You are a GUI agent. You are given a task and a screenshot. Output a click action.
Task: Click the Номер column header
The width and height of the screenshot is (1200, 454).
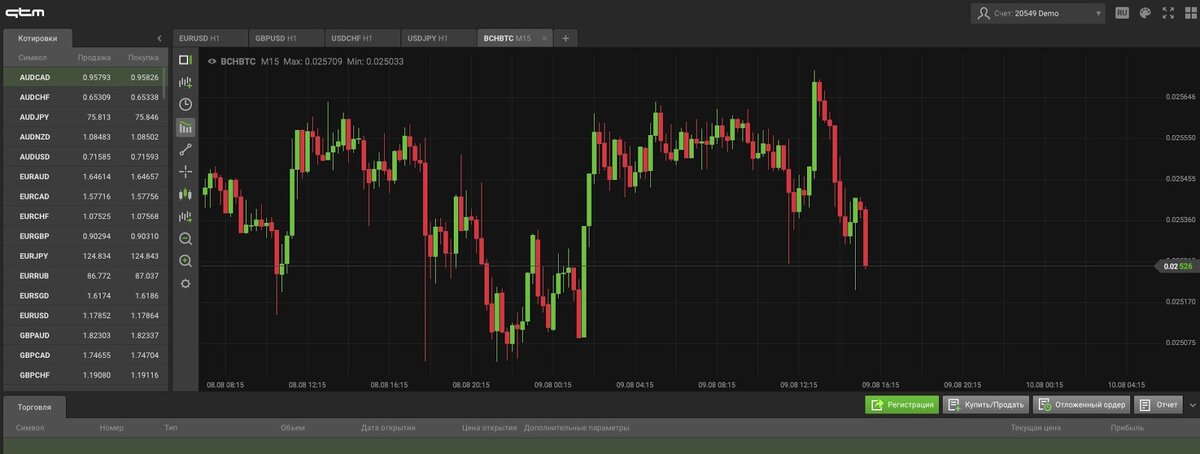tap(111, 427)
